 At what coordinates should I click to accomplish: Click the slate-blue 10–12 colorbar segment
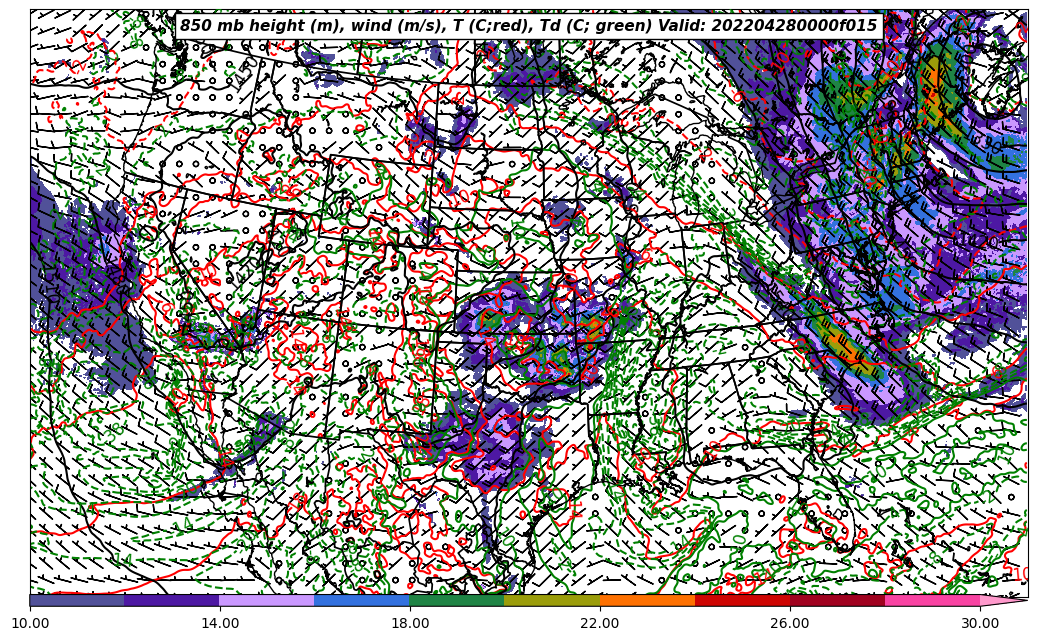pos(77,600)
